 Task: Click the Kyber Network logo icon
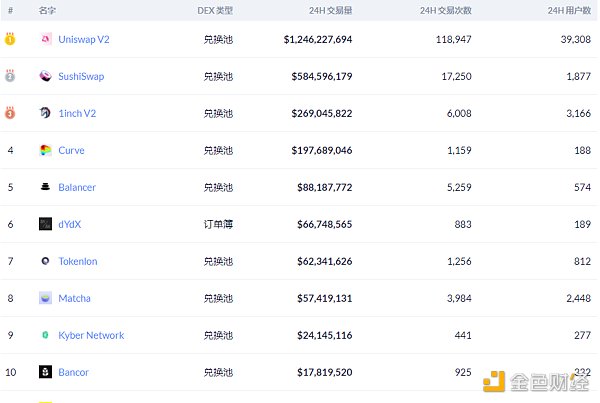click(45, 335)
